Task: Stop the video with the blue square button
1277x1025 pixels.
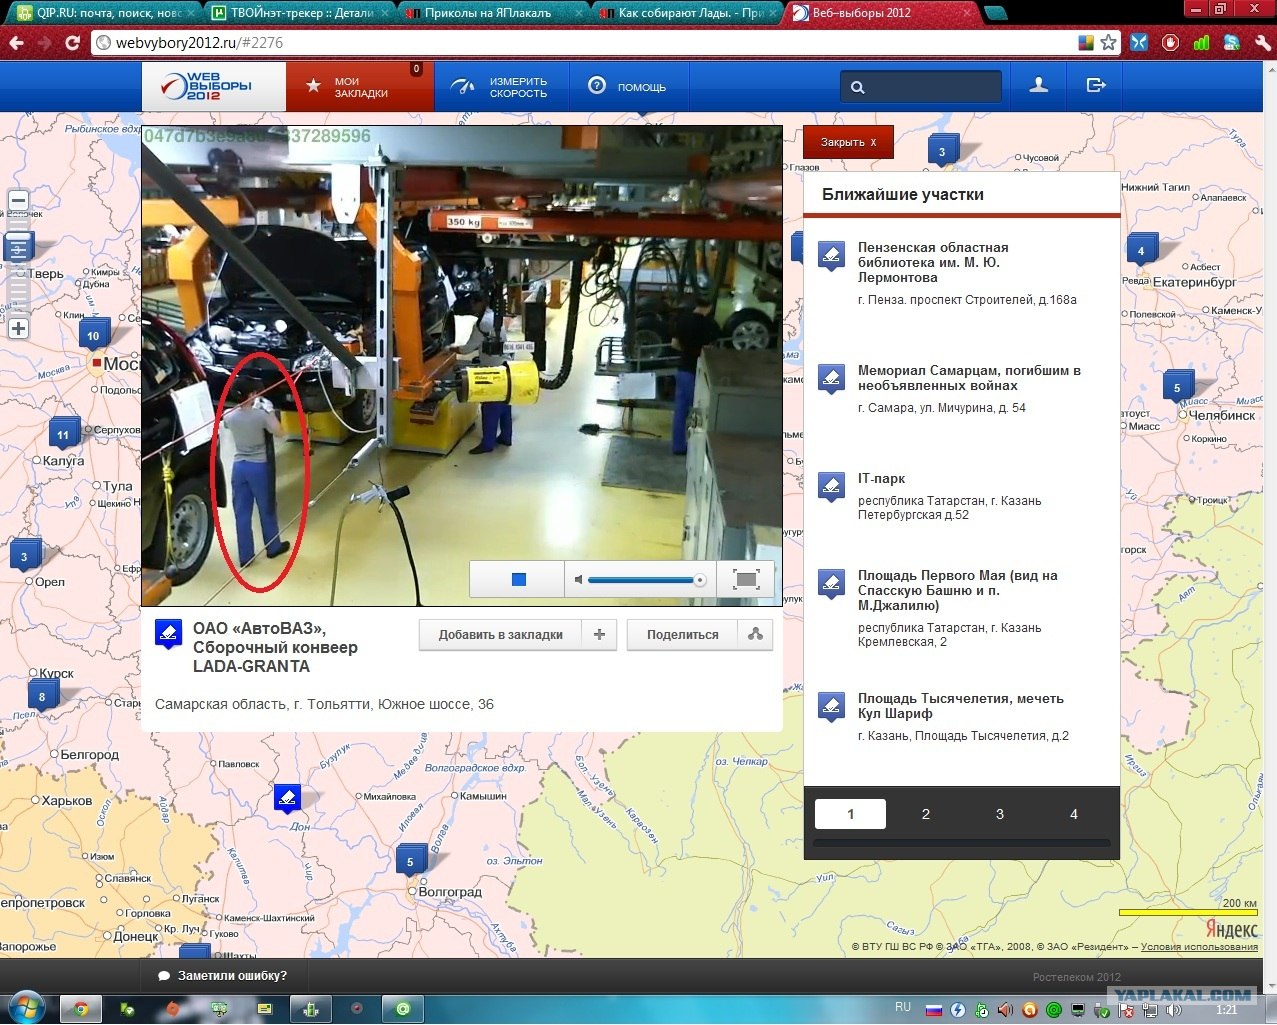Action: pos(518,579)
